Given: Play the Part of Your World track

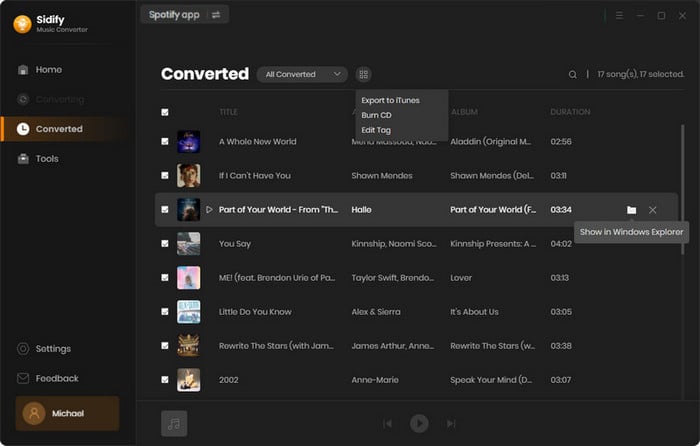Looking at the screenshot, I should (x=209, y=210).
